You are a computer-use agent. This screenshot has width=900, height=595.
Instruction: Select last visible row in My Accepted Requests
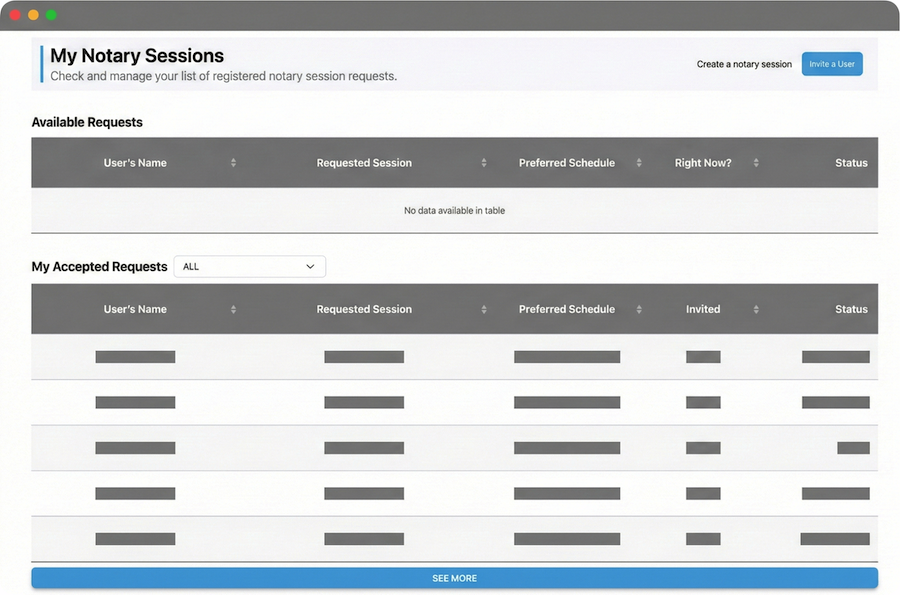click(x=454, y=539)
